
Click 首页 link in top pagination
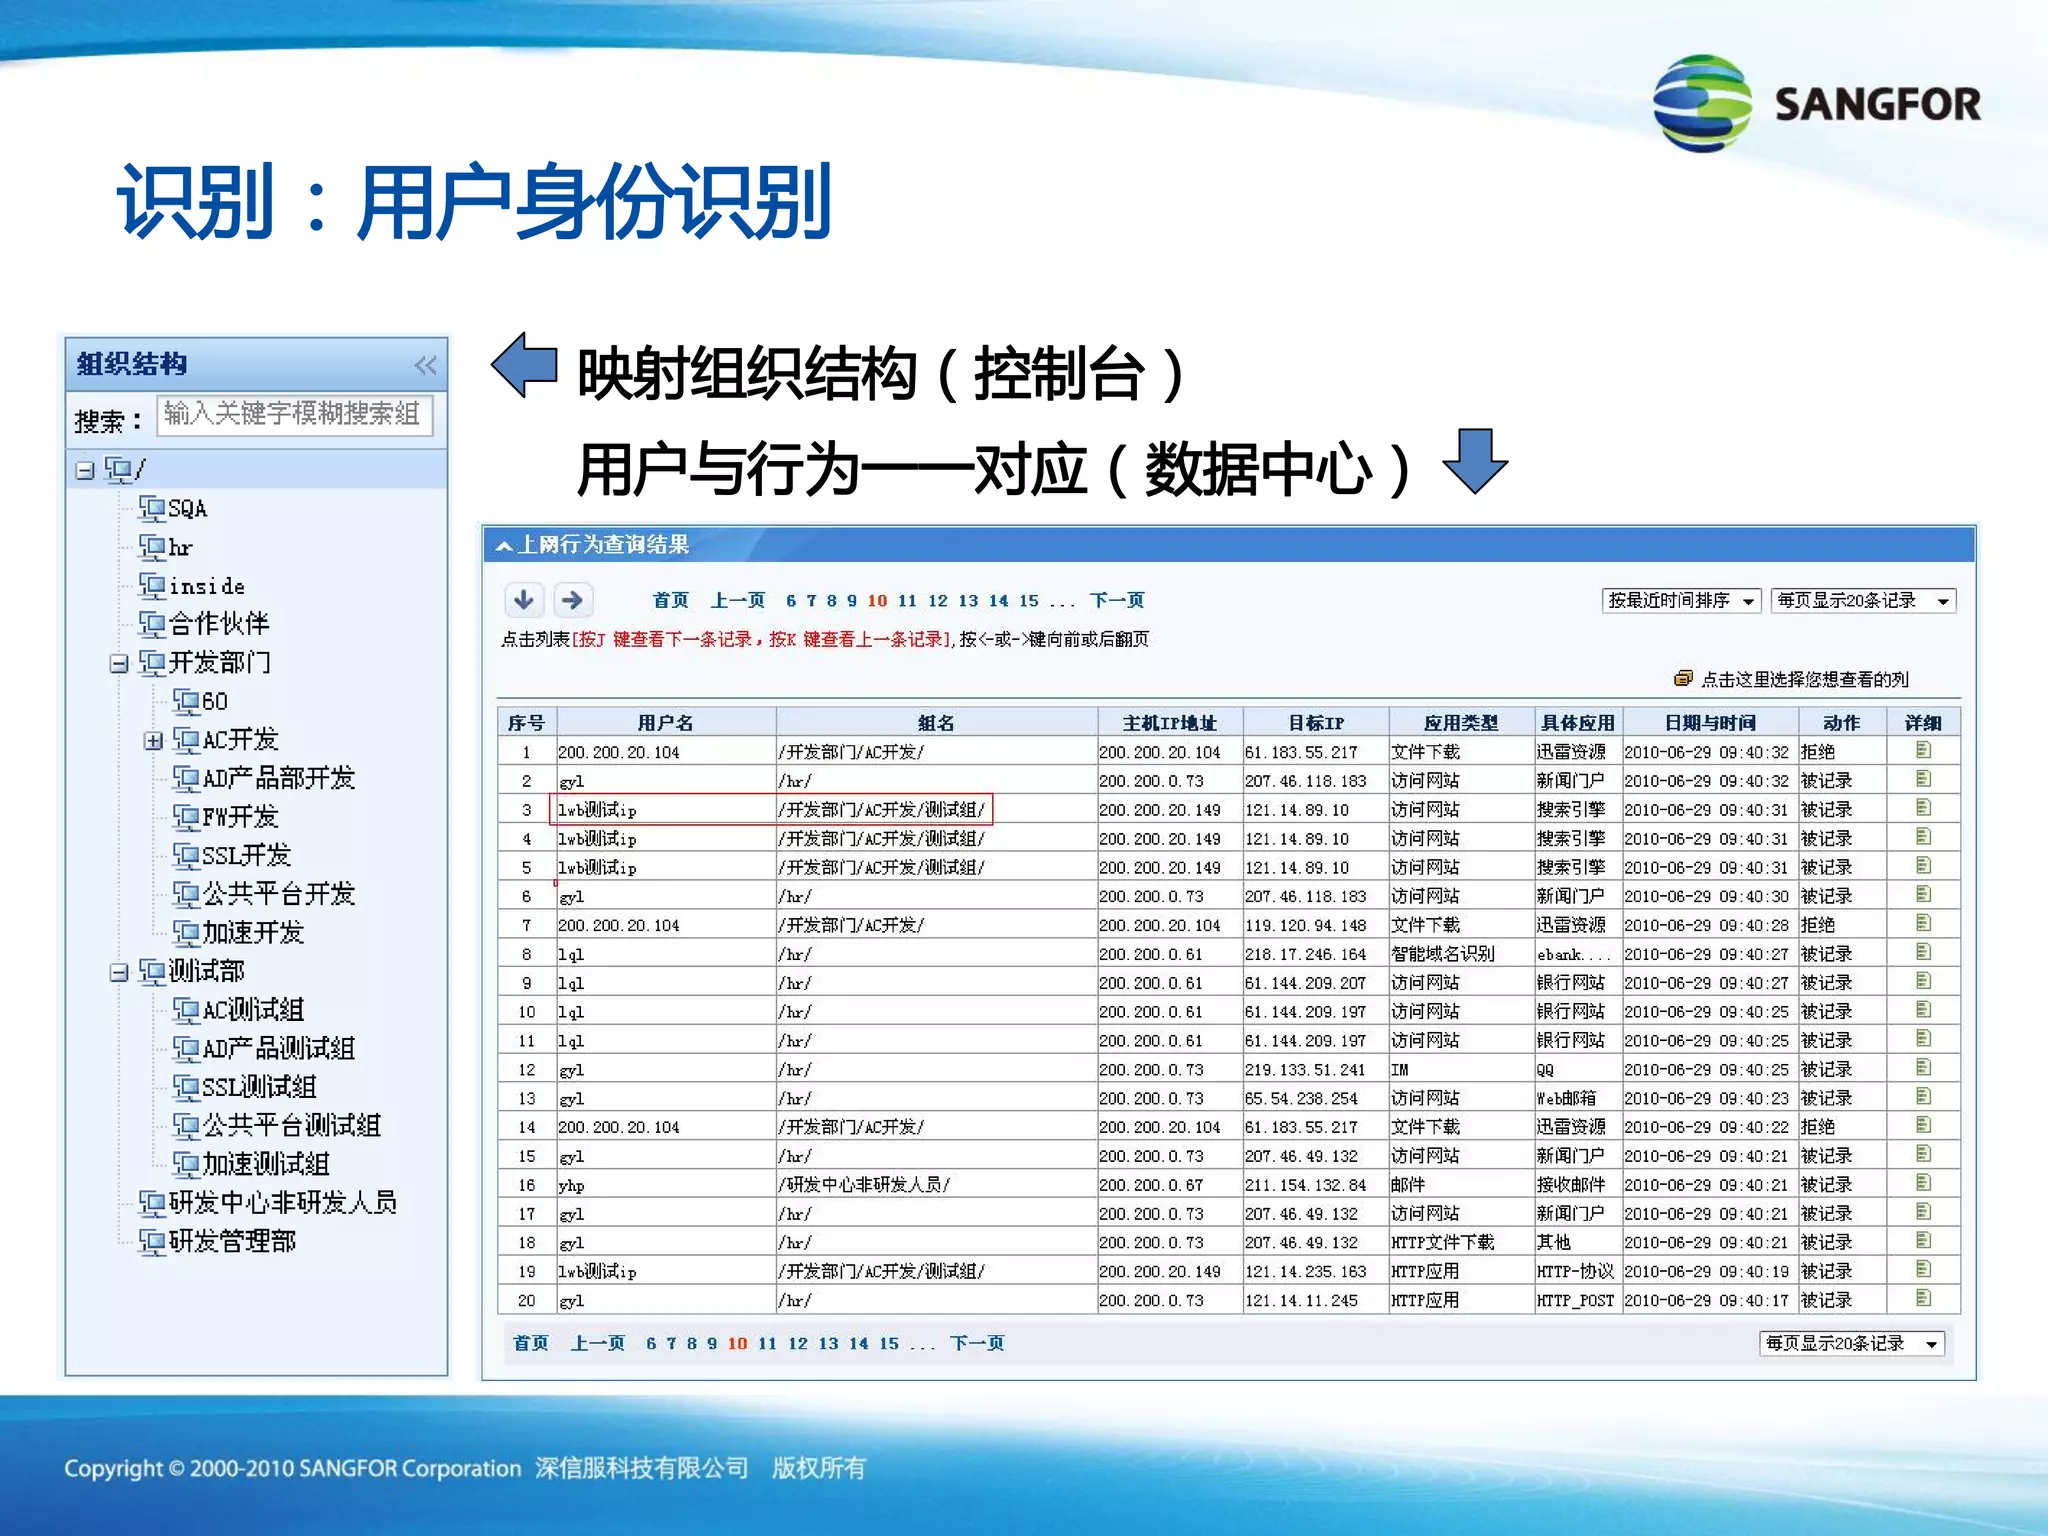point(670,600)
